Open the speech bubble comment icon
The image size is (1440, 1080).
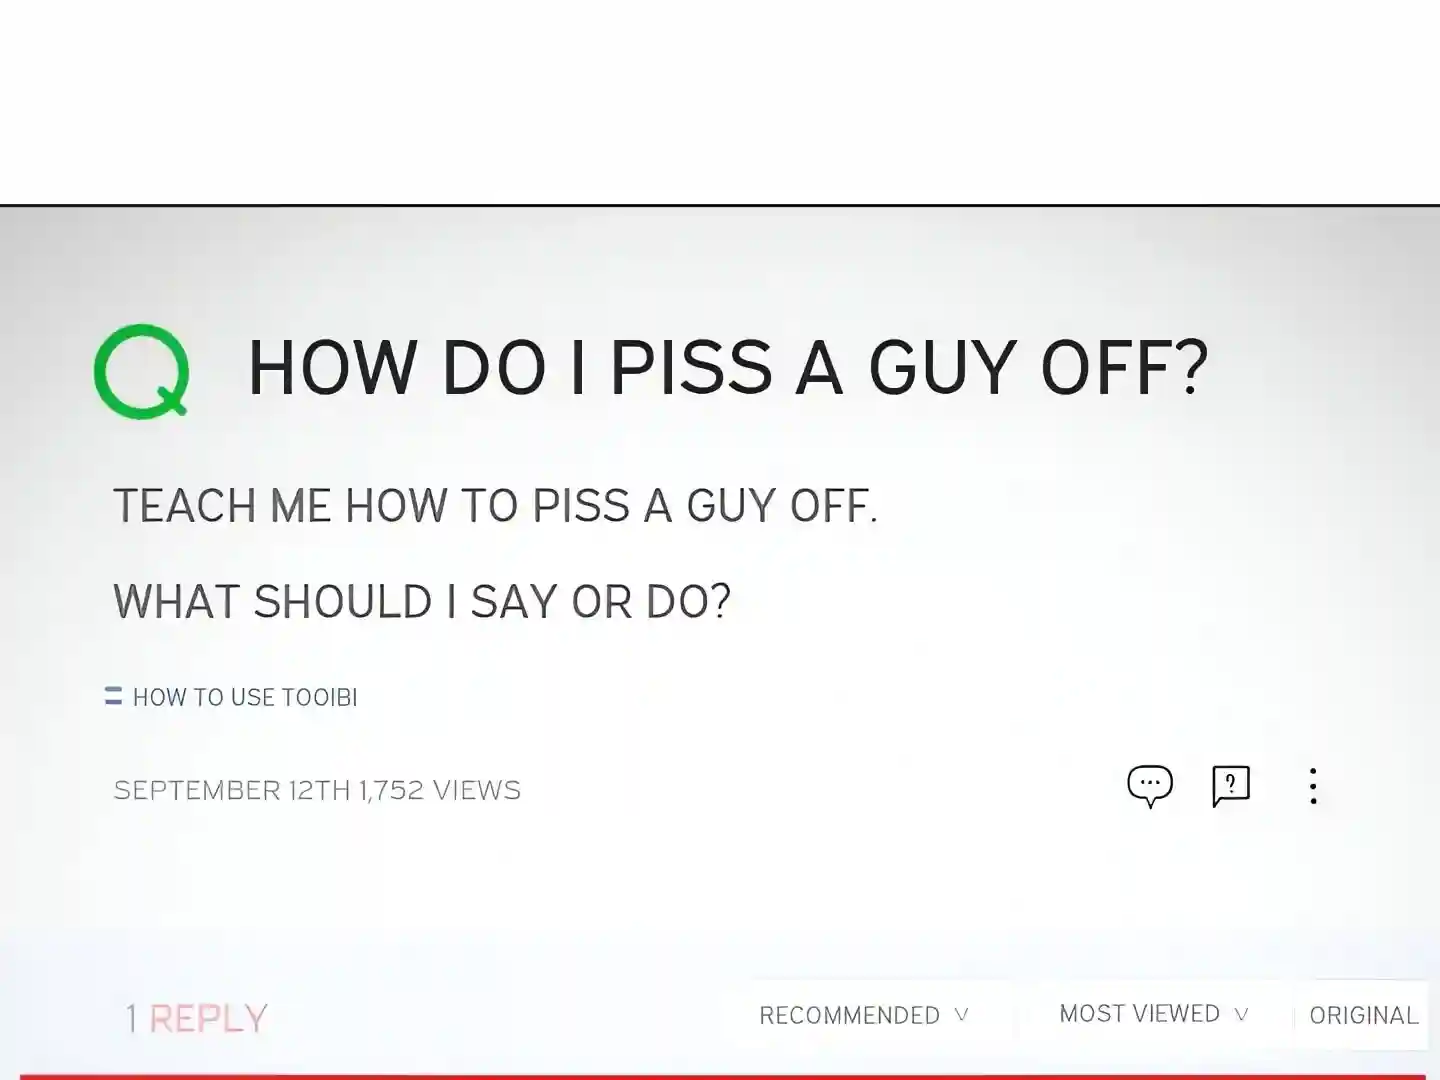click(1150, 786)
